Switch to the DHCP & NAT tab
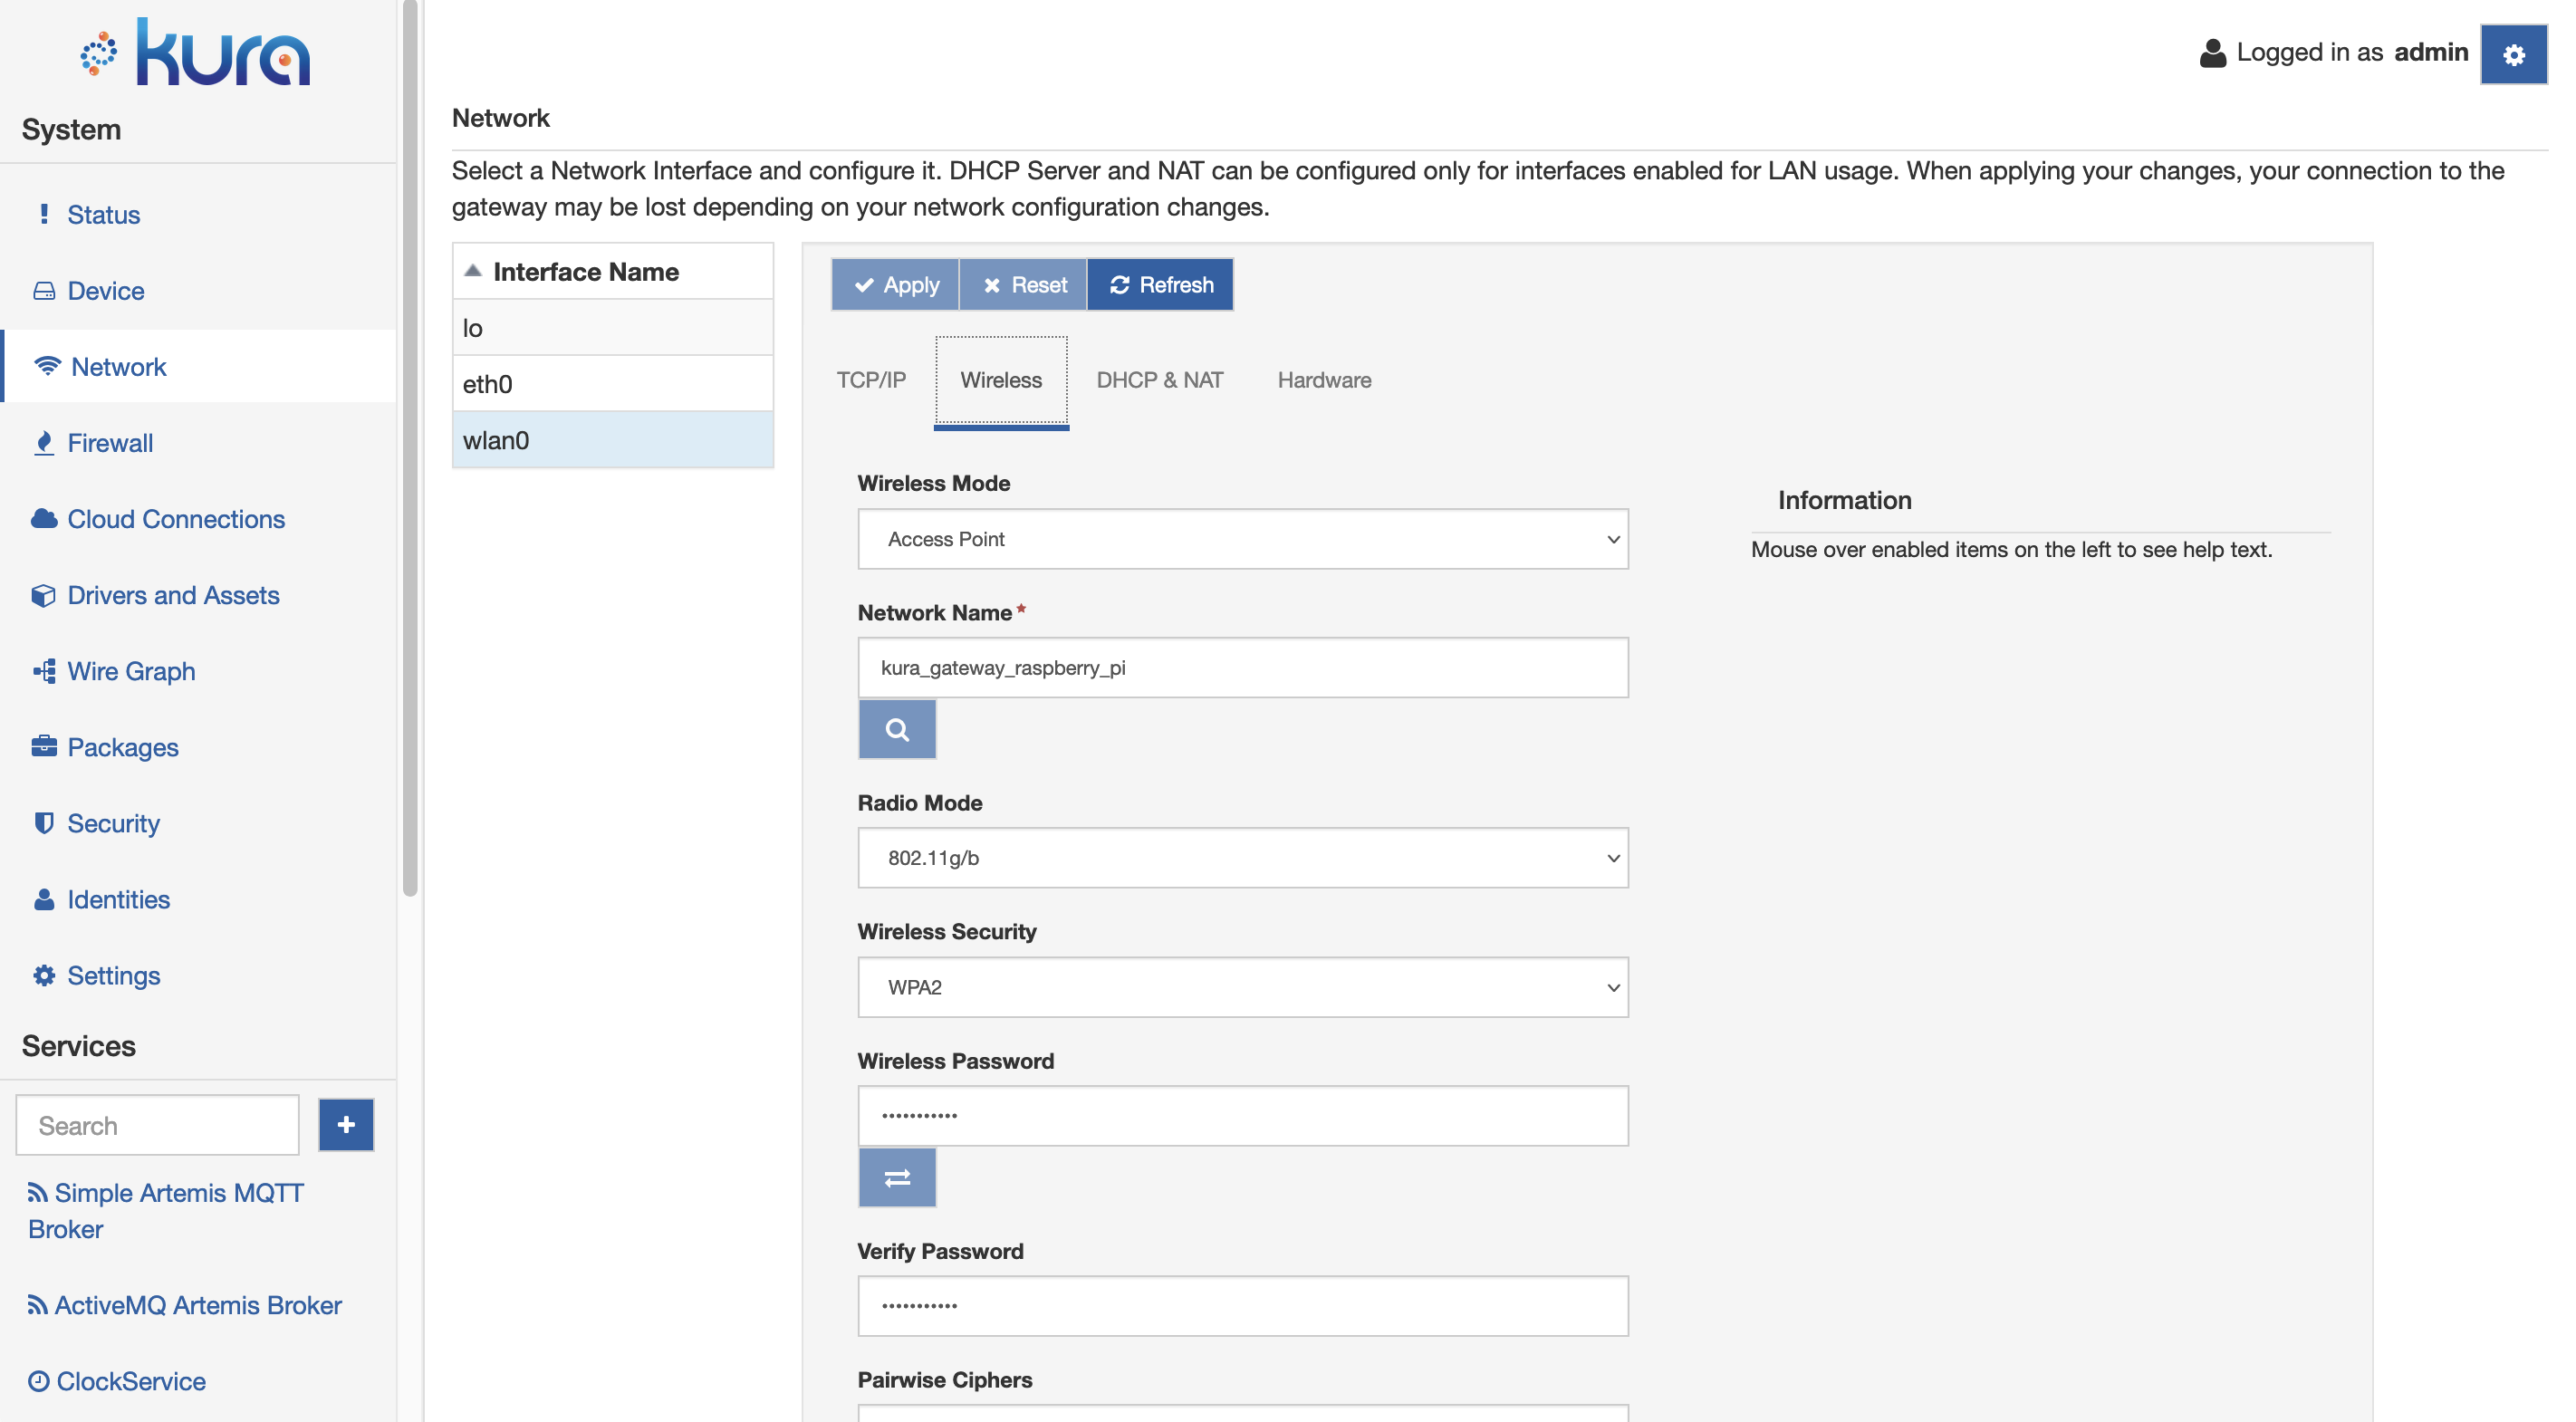This screenshot has width=2576, height=1422. pyautogui.click(x=1159, y=379)
